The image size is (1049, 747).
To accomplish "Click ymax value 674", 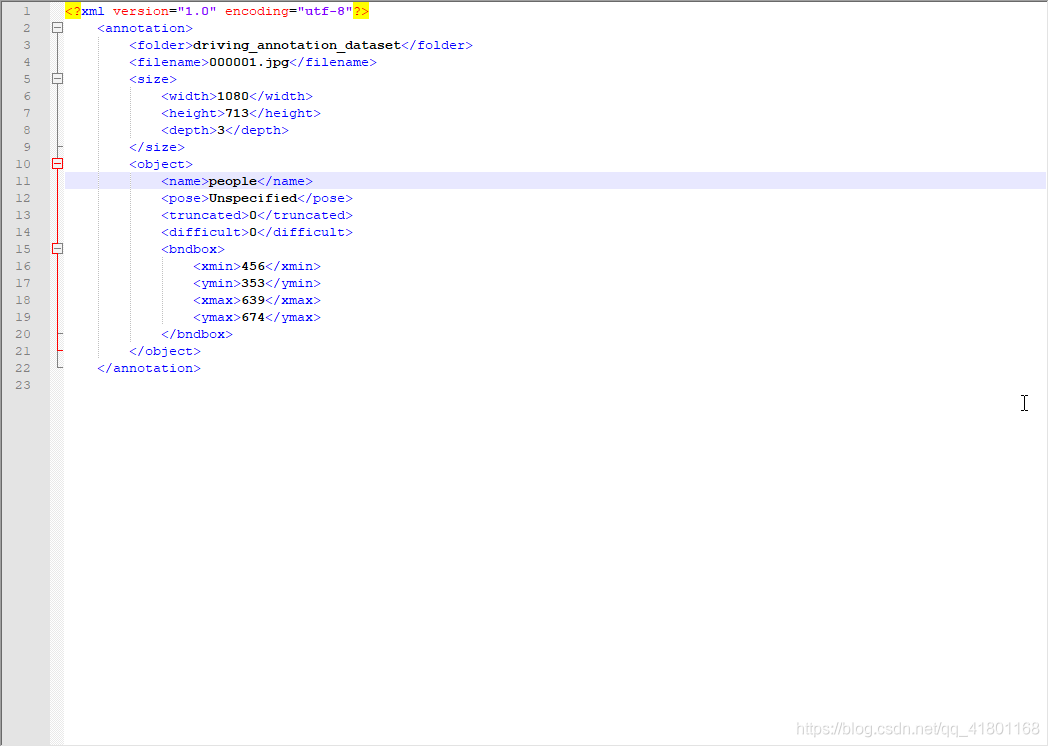I will click(253, 317).
